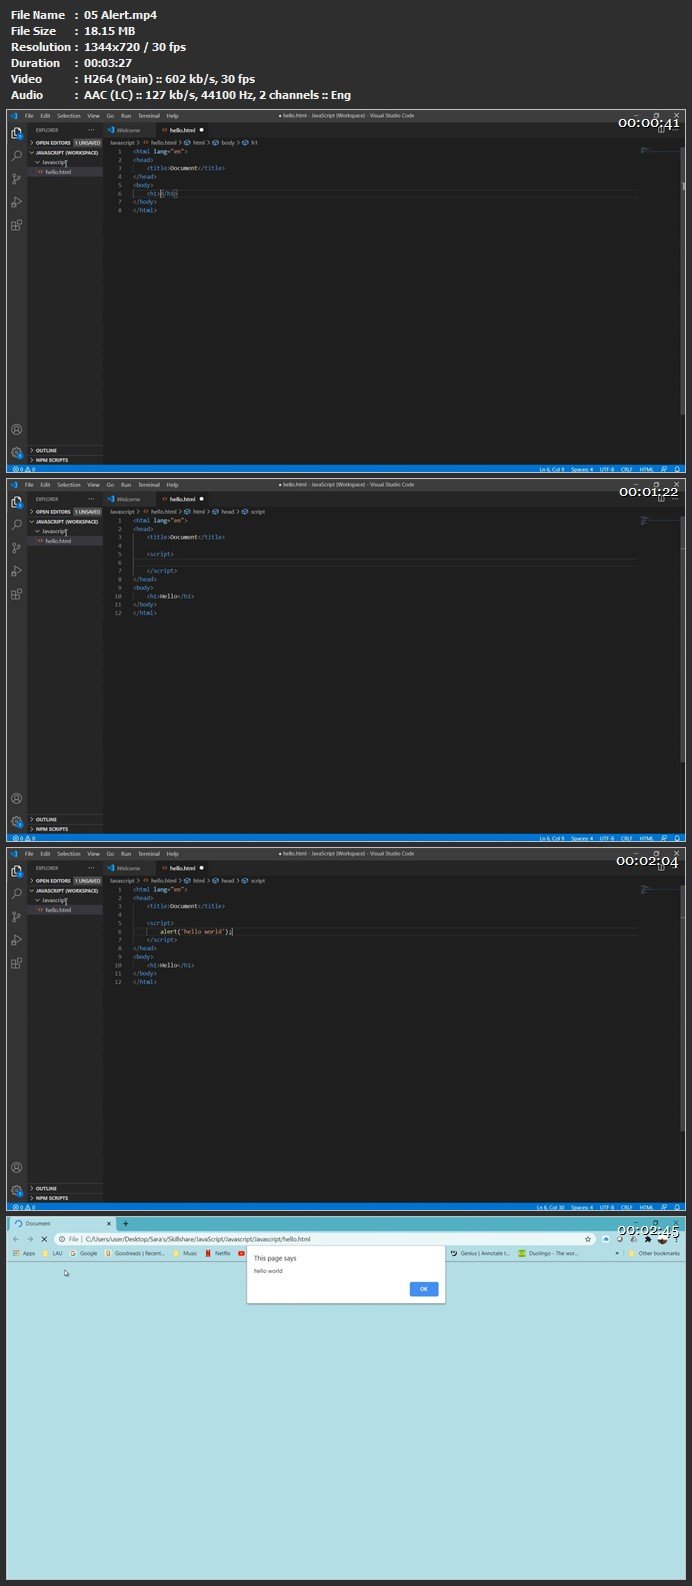The height and width of the screenshot is (1586, 692).
Task: Open the Apps shortcut in Chrome bookmarks bar
Action: [x=24, y=1253]
